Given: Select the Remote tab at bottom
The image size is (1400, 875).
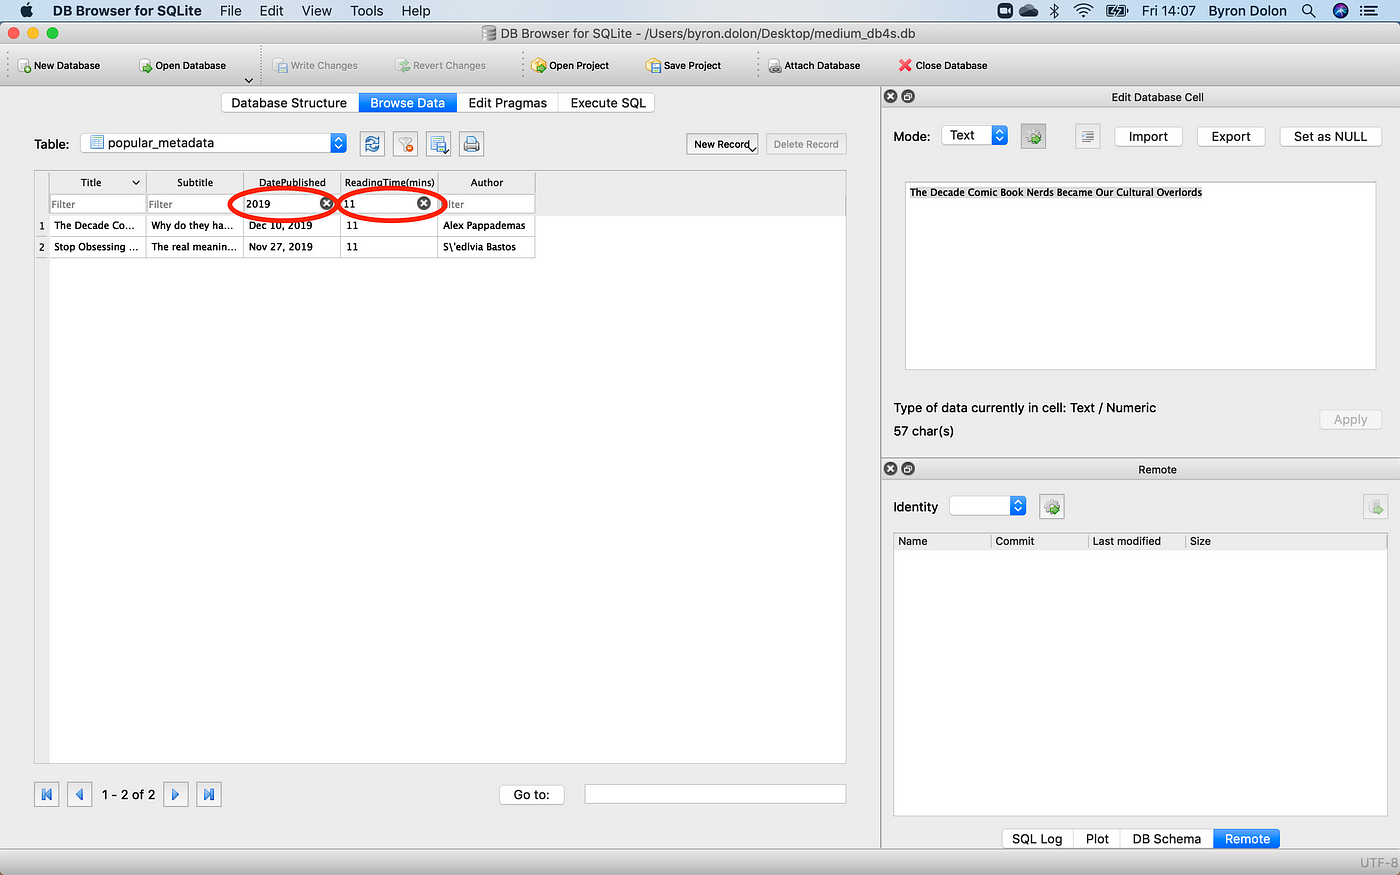Looking at the screenshot, I should pyautogui.click(x=1247, y=839).
